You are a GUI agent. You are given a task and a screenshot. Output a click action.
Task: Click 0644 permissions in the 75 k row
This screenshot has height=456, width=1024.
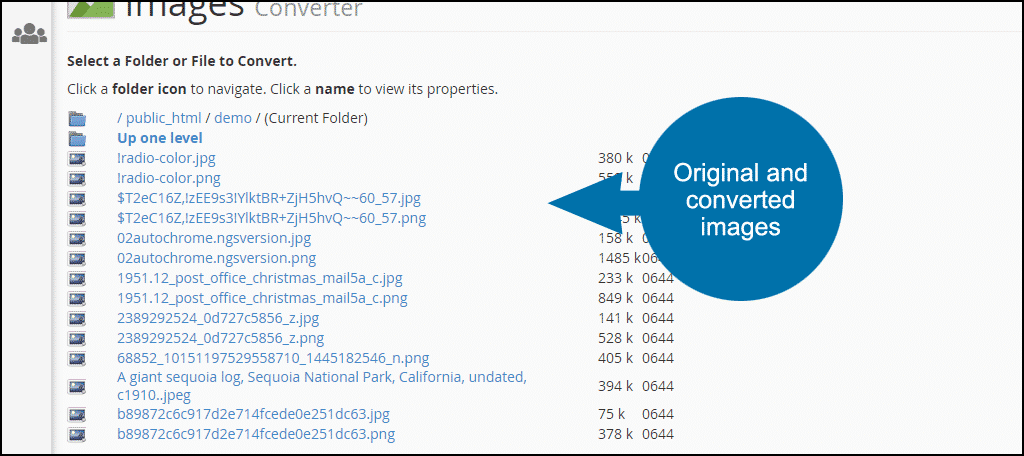coord(658,414)
